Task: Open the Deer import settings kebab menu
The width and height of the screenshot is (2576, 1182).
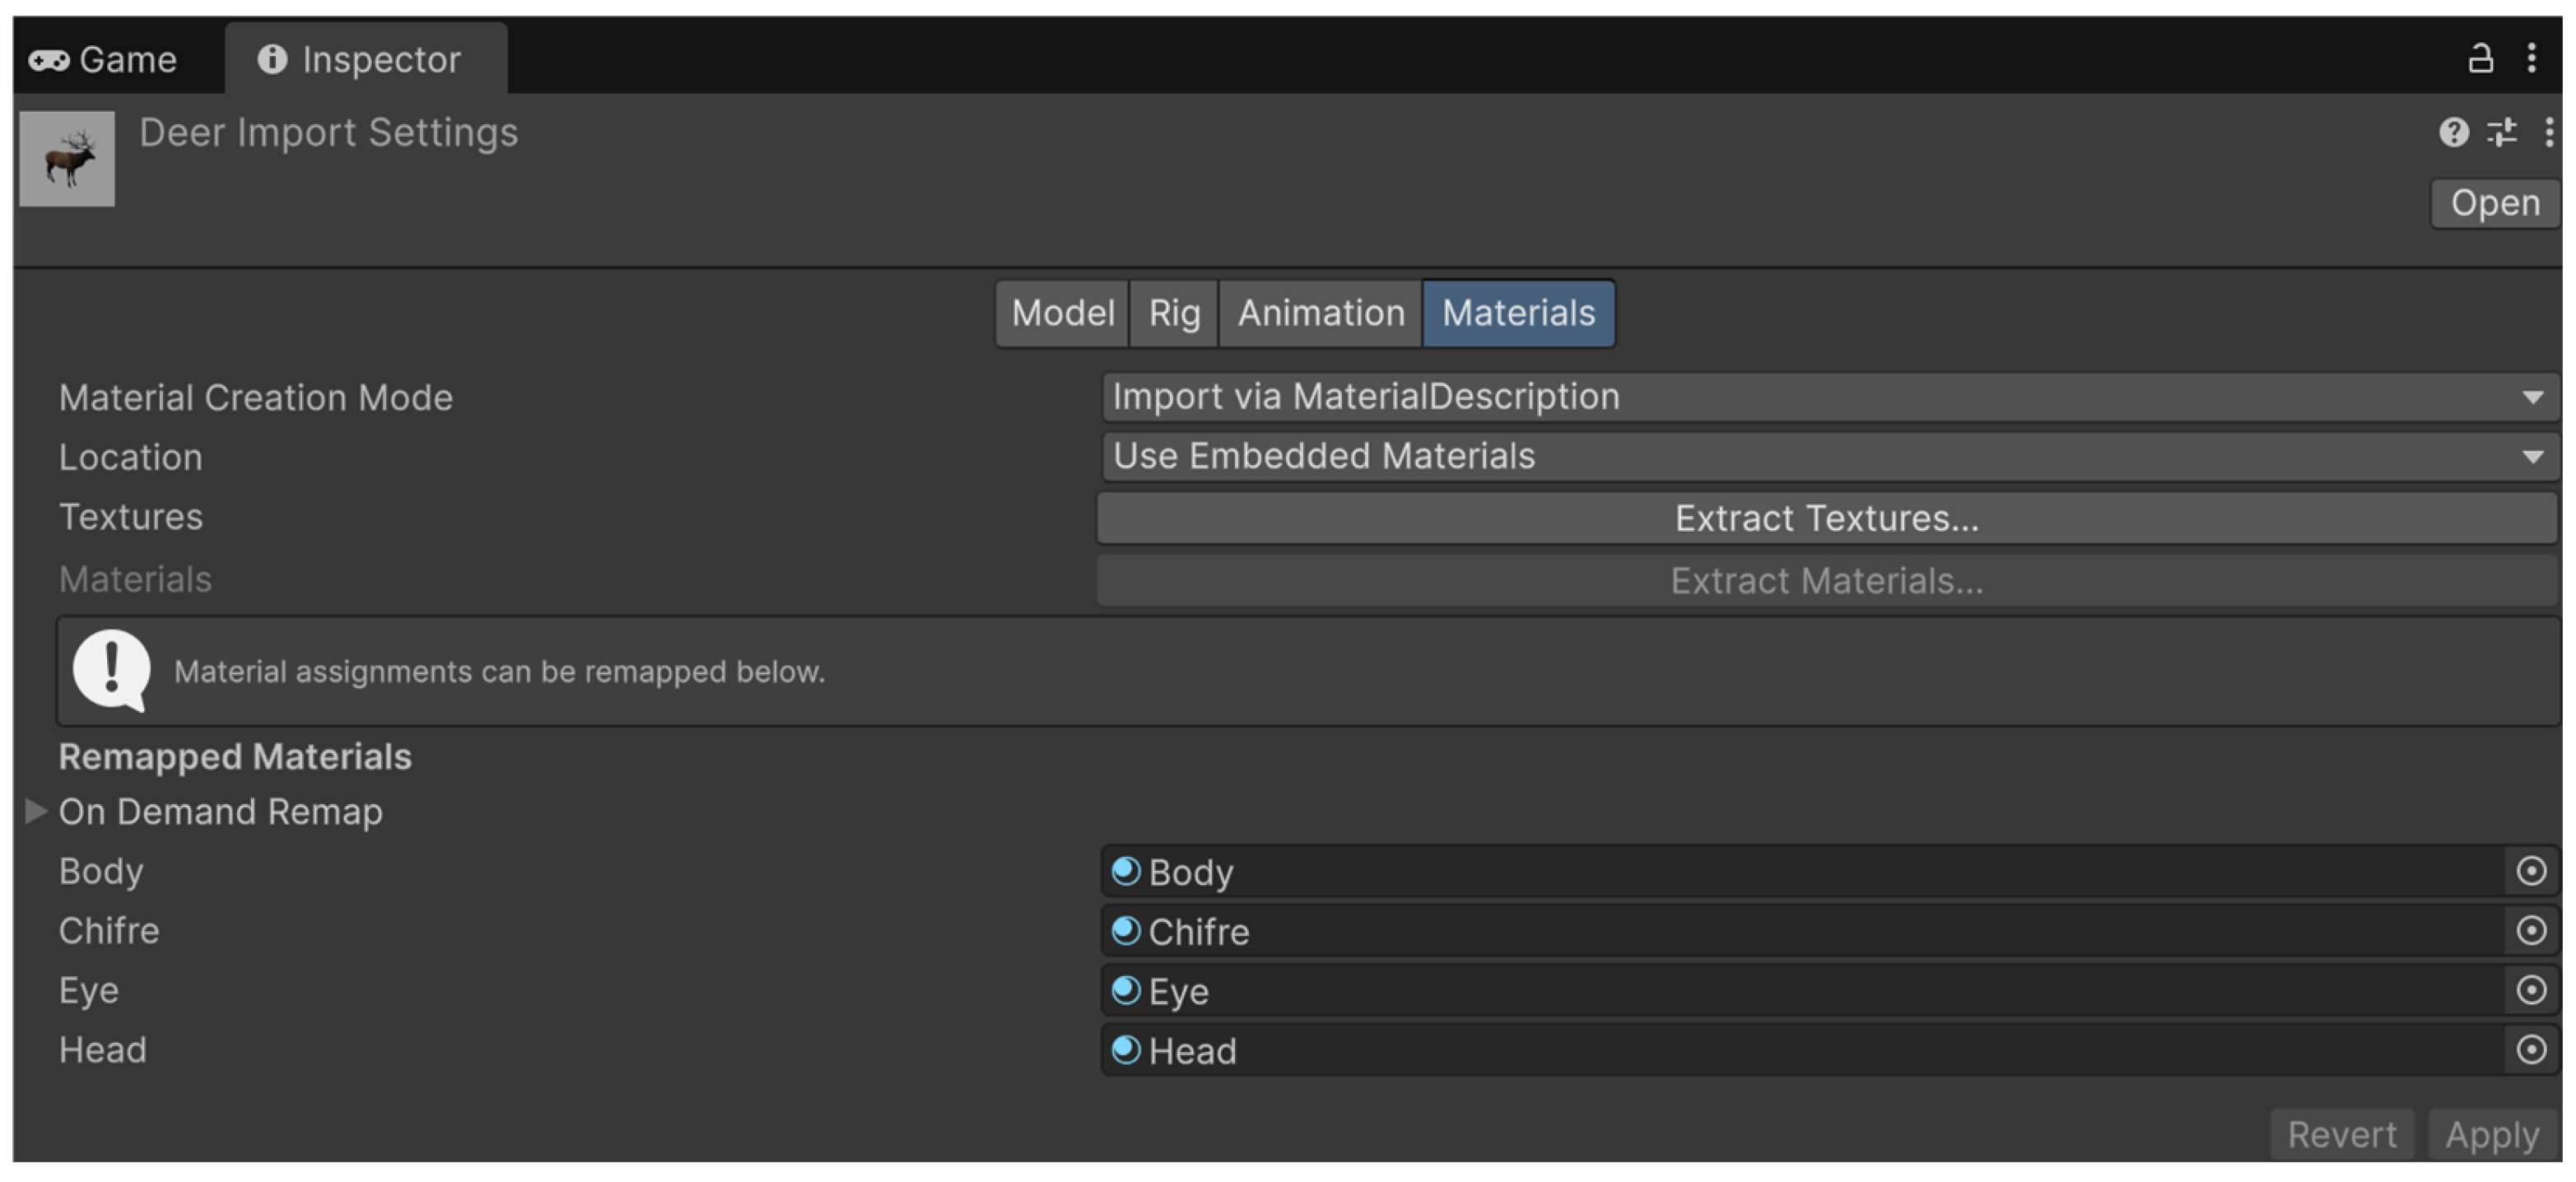Action: [2548, 132]
